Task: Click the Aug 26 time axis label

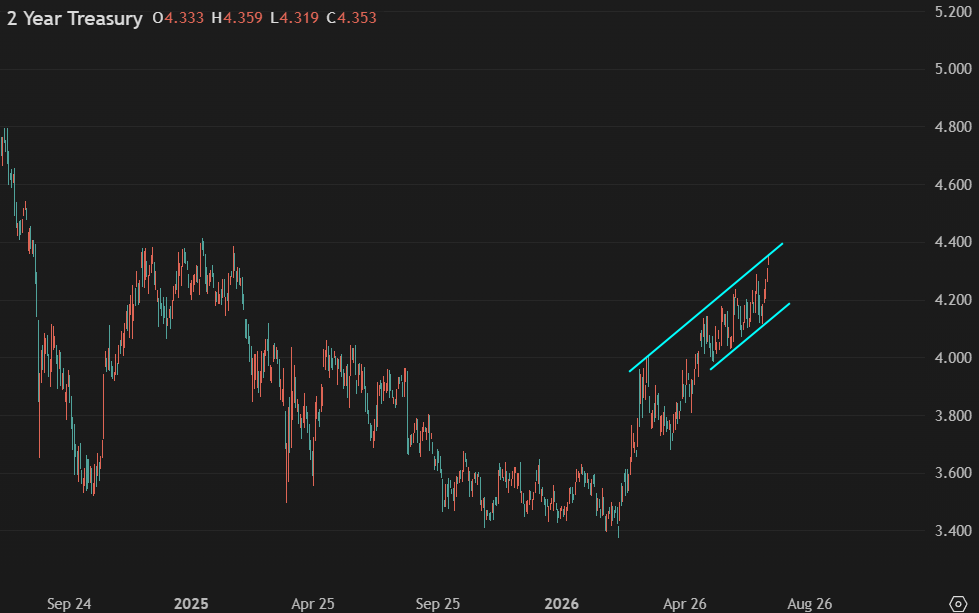Action: pyautogui.click(x=810, y=604)
